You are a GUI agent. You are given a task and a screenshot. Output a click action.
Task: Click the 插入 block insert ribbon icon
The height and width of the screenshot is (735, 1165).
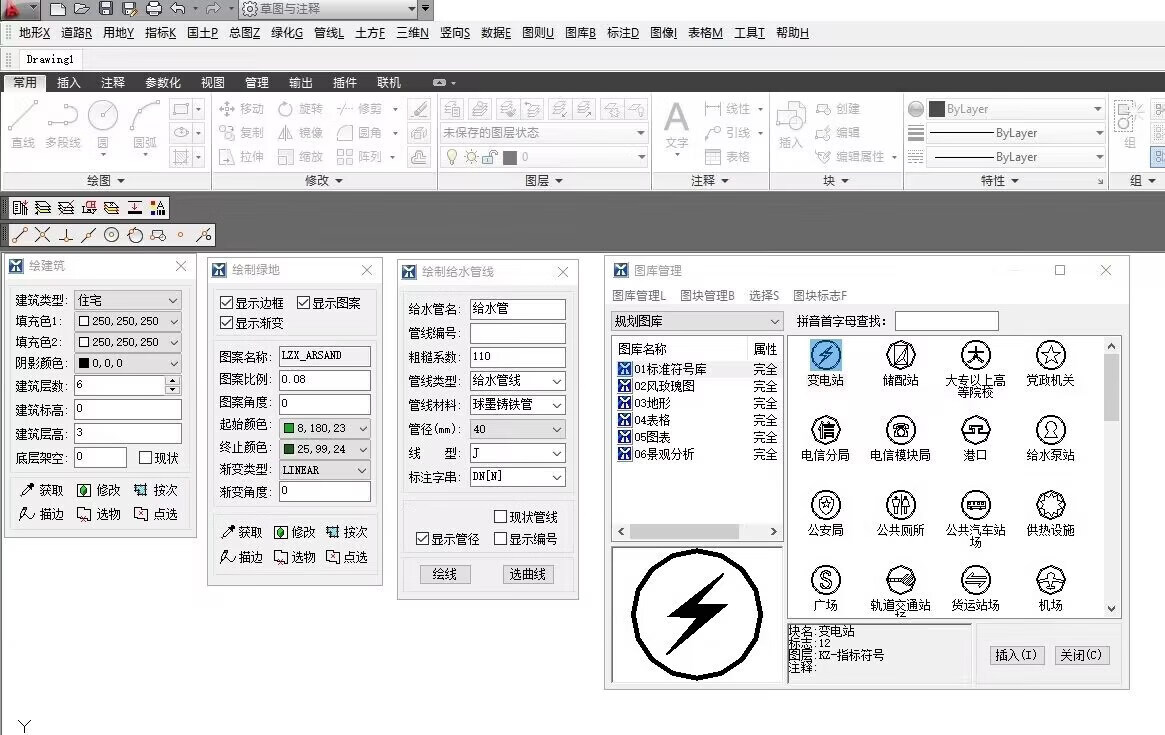tap(791, 120)
